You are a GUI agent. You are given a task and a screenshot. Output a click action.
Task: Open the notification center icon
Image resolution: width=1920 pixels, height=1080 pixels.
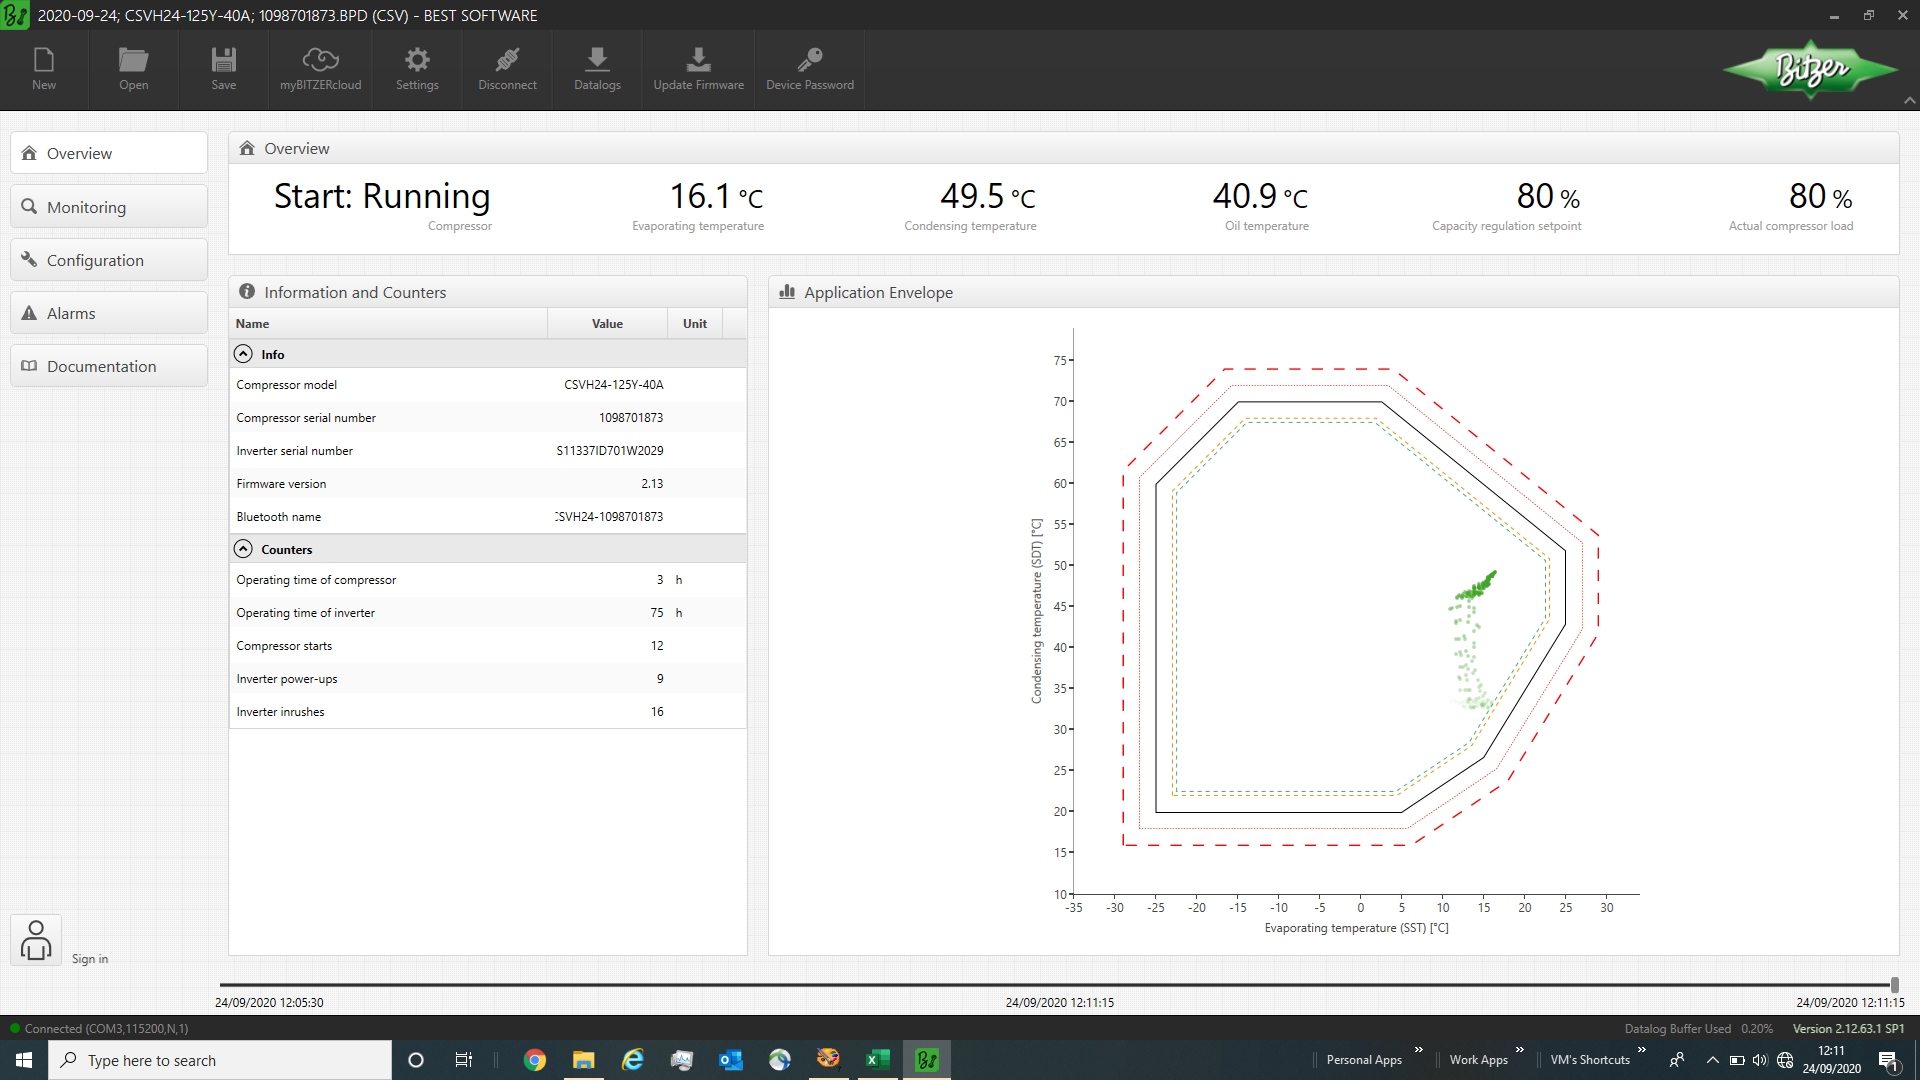pyautogui.click(x=1888, y=1060)
